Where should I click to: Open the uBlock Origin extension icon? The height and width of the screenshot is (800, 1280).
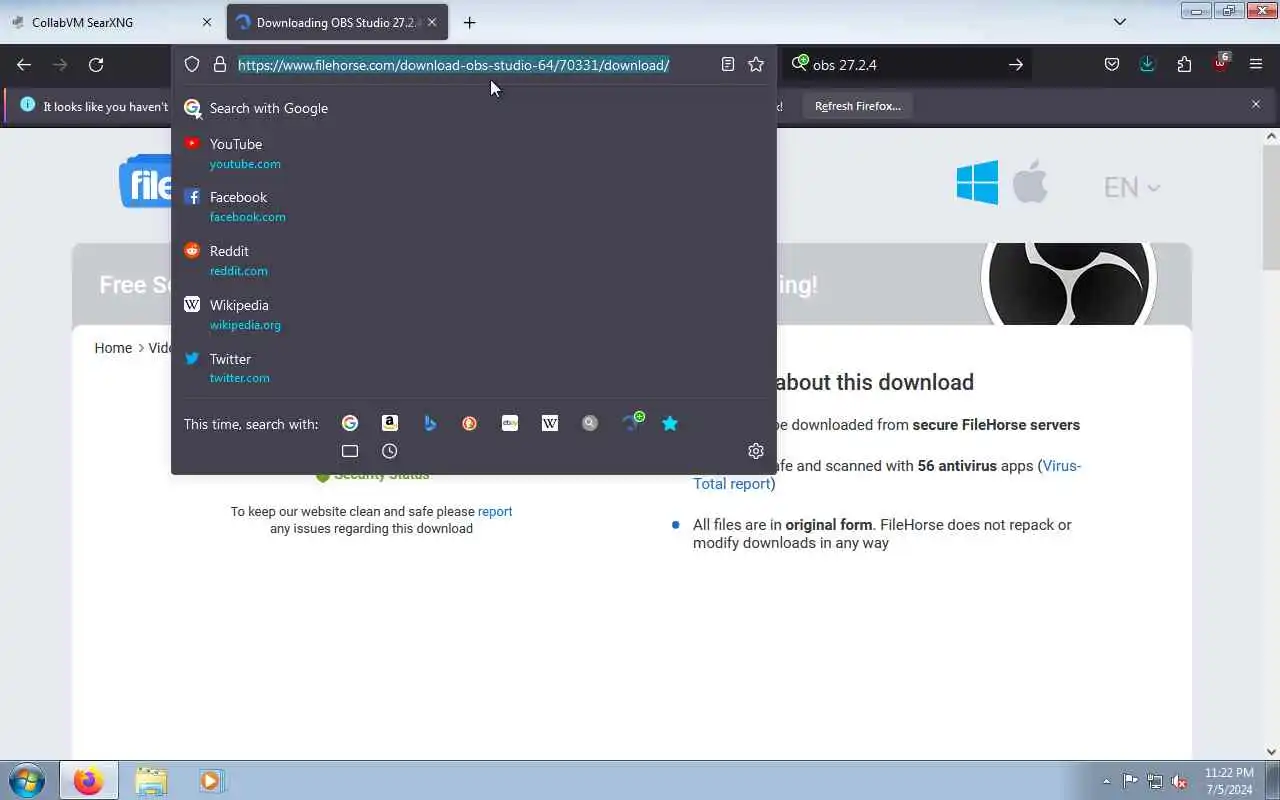pos(1220,64)
